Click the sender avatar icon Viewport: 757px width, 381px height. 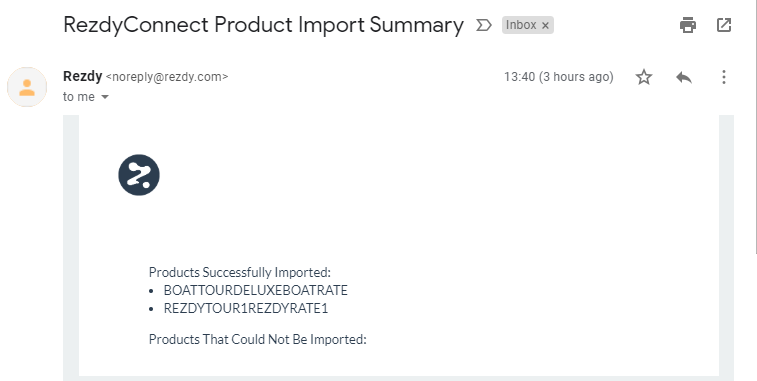click(27, 87)
